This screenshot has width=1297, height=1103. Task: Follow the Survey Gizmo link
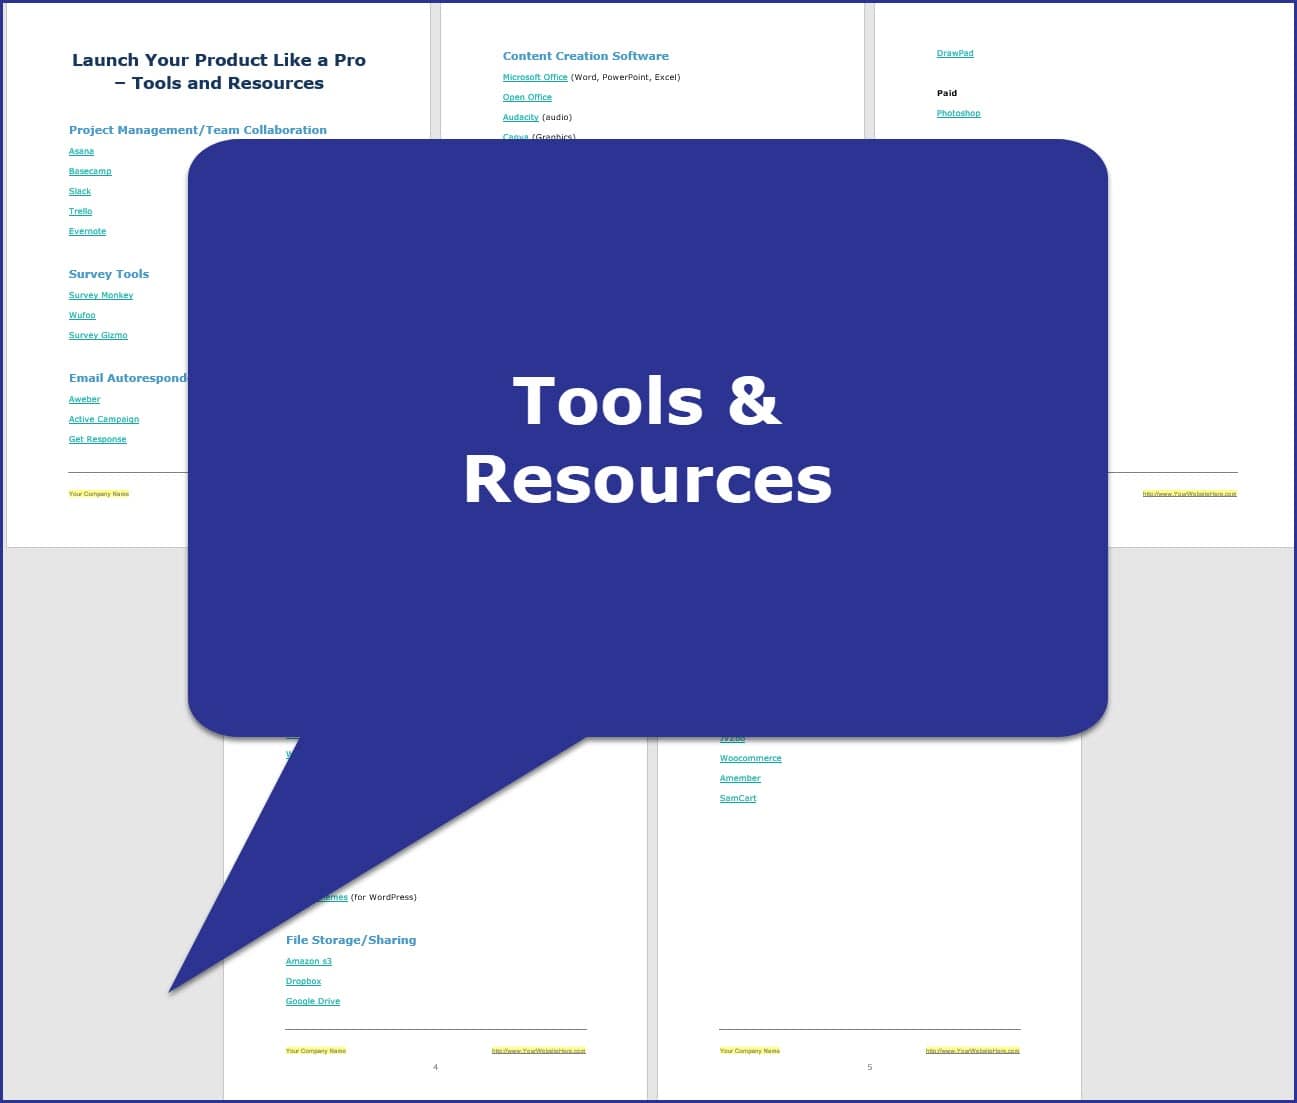coord(98,335)
